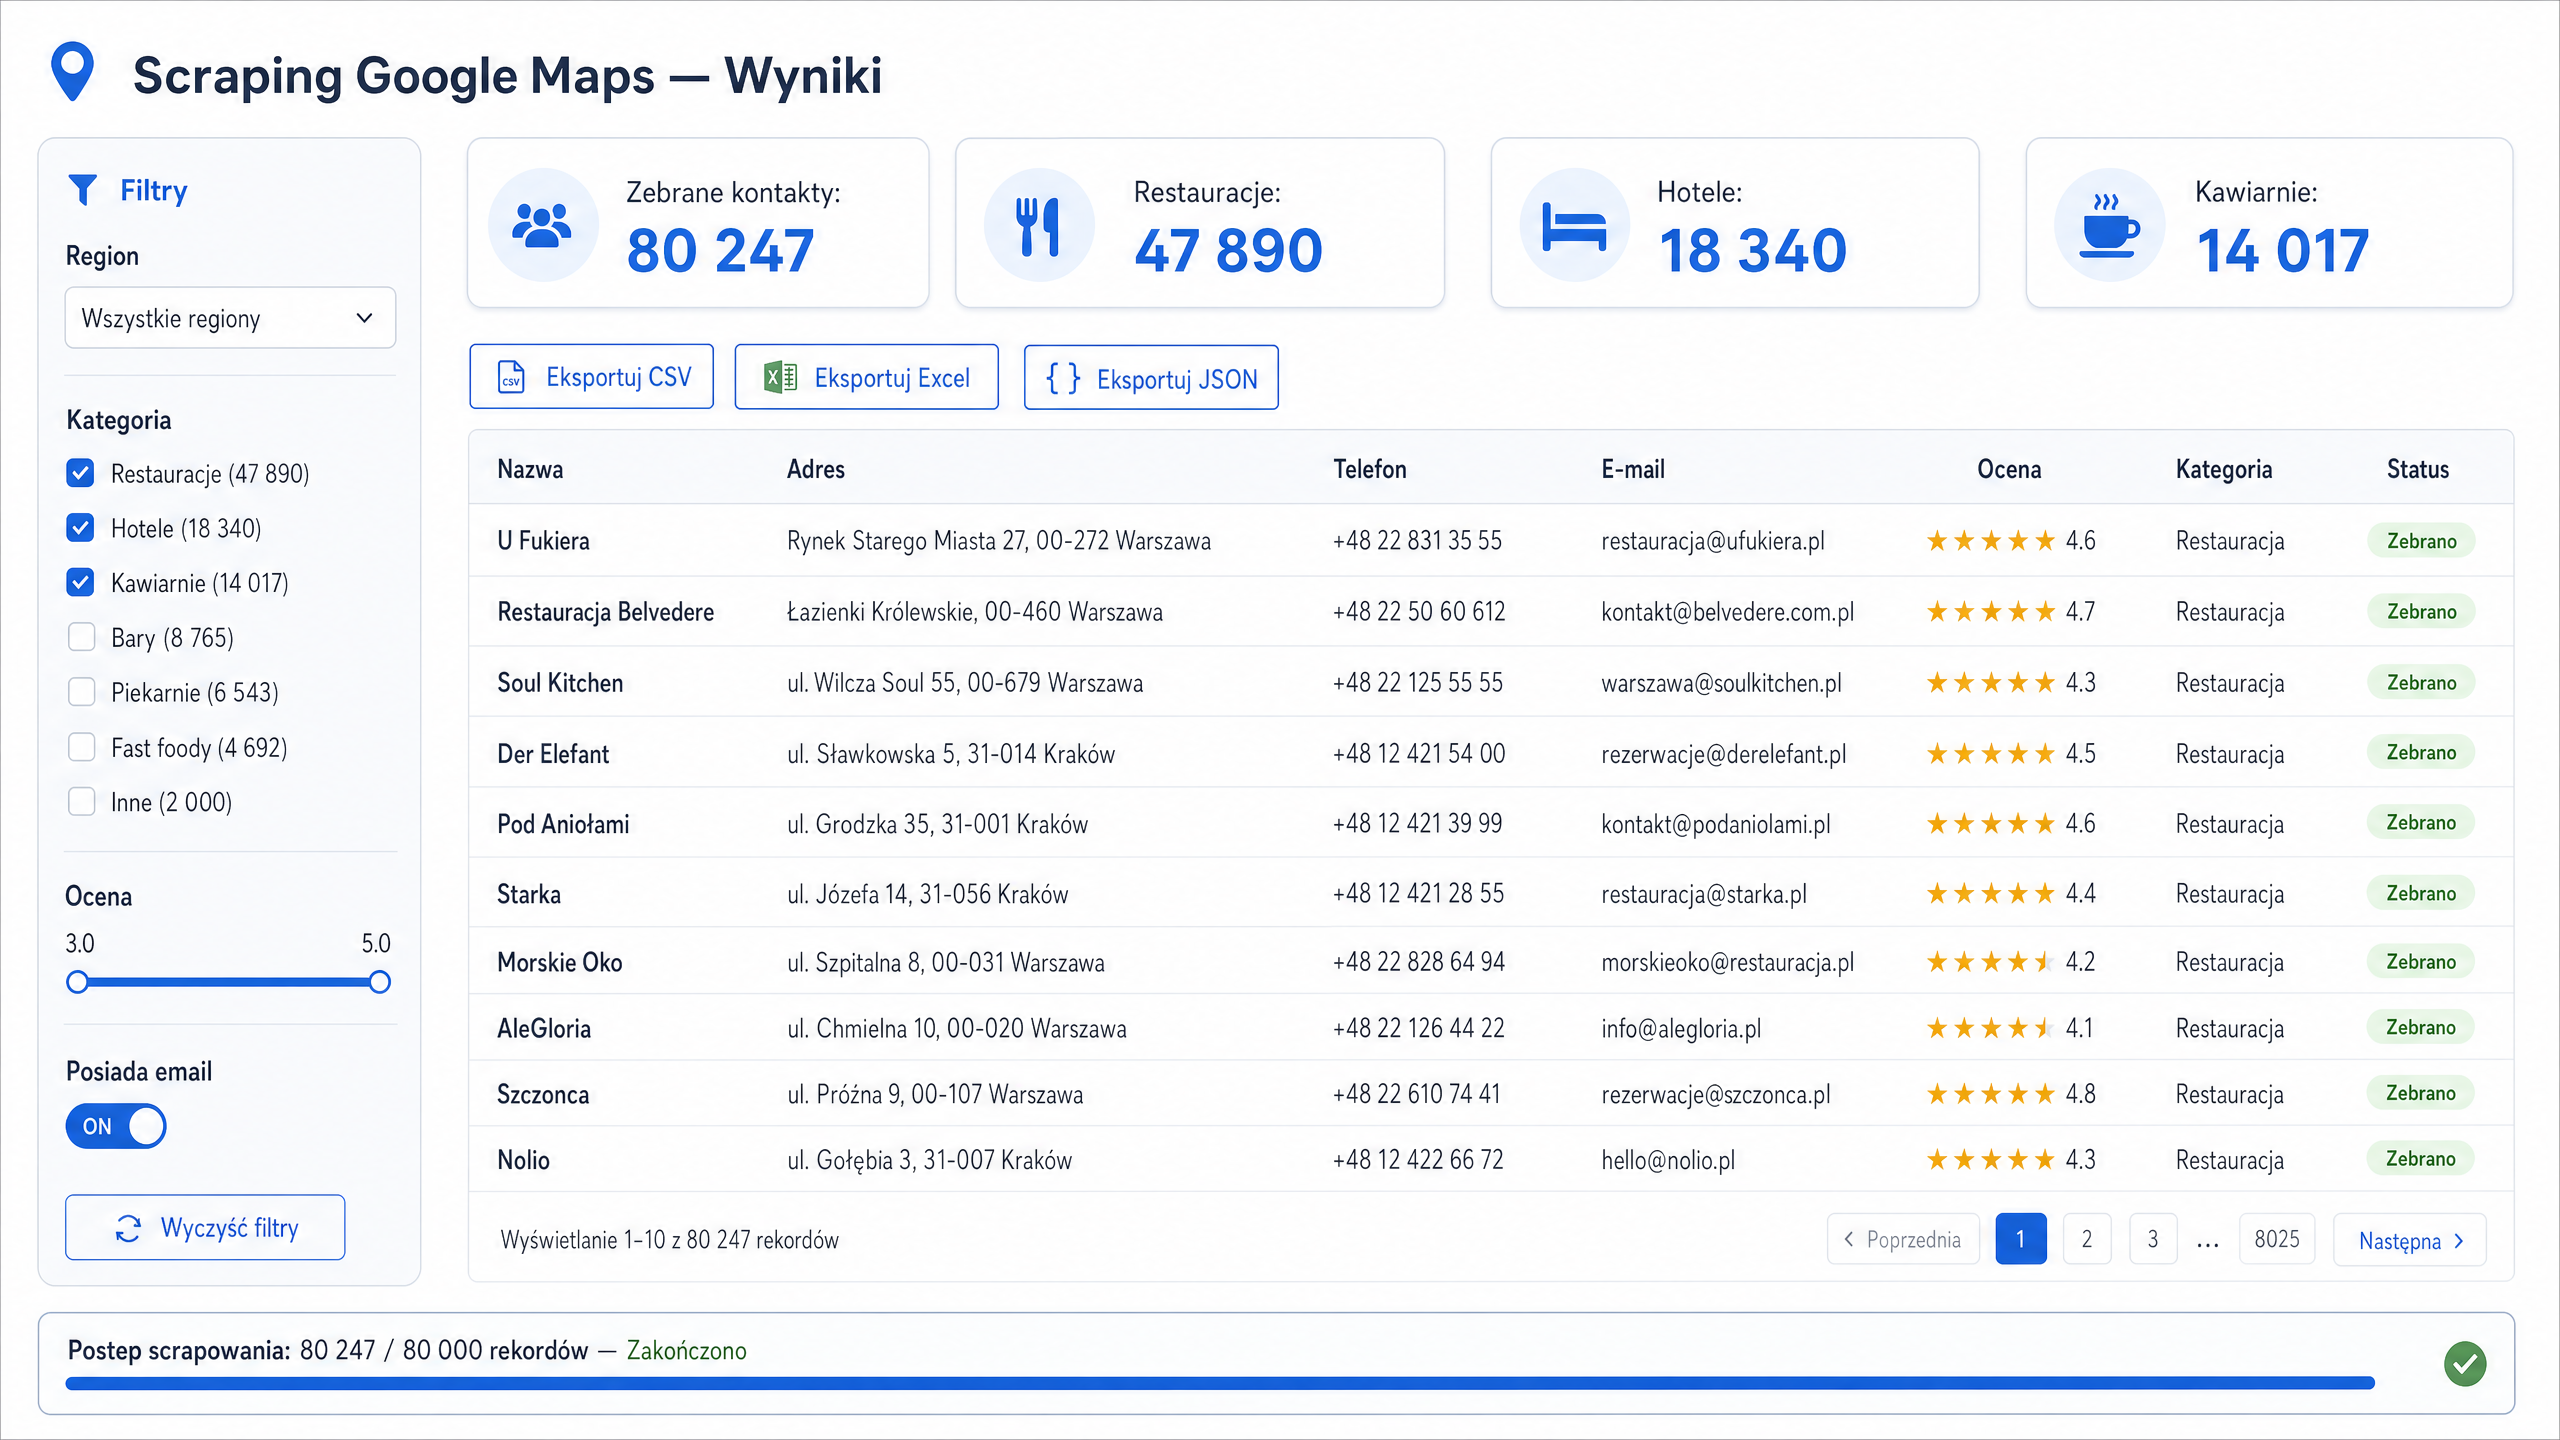
Task: Check the Inne (2 000) checkbox
Action: click(x=81, y=802)
